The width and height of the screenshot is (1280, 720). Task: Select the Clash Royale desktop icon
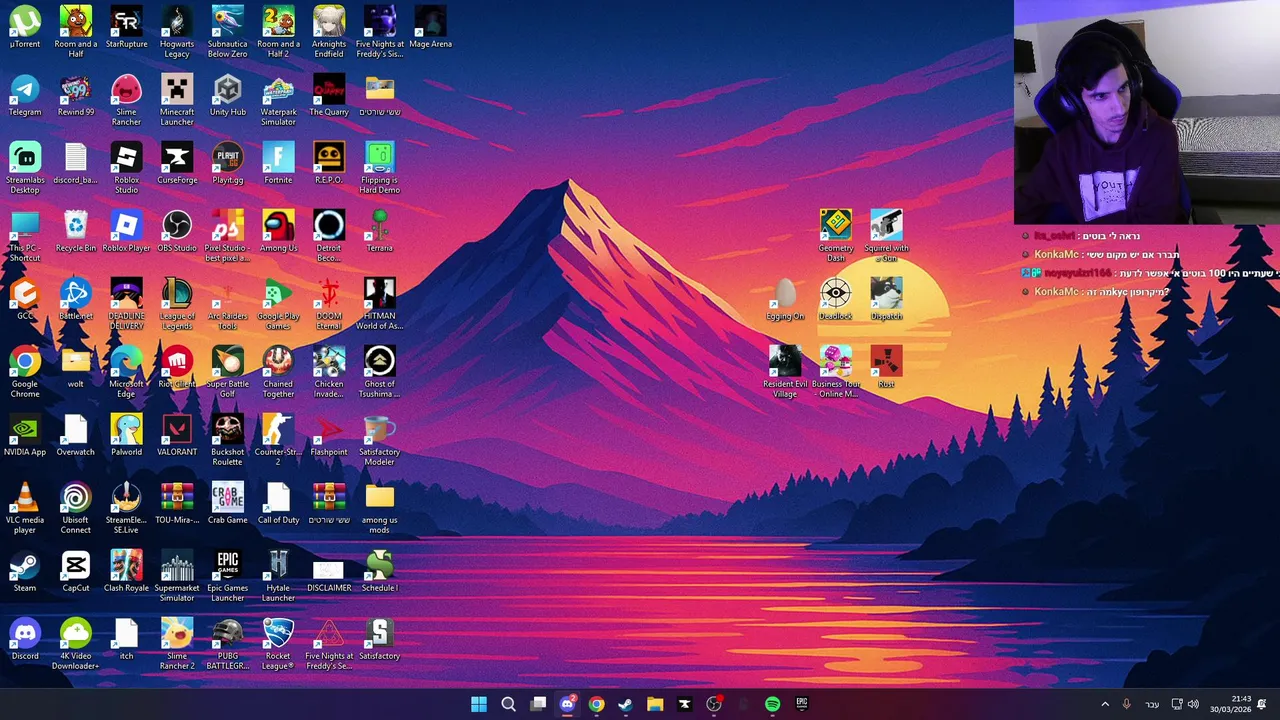[x=126, y=571]
